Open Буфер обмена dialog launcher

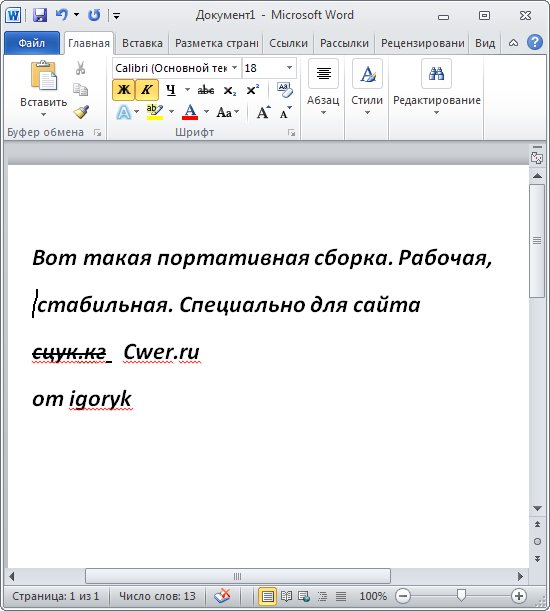tap(97, 133)
